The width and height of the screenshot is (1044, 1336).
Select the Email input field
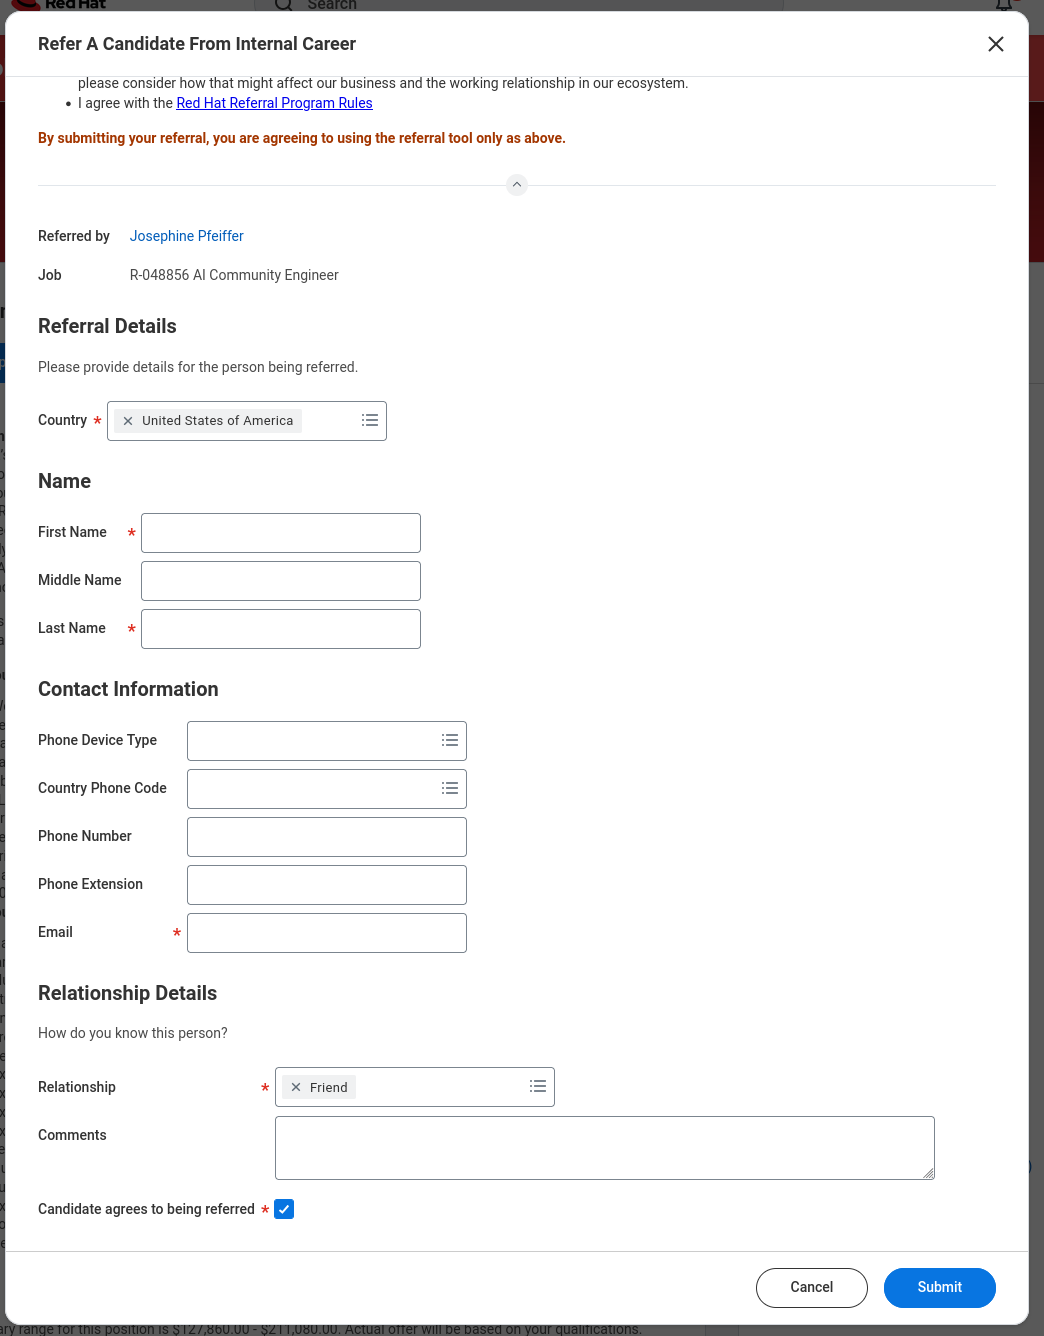coord(327,933)
